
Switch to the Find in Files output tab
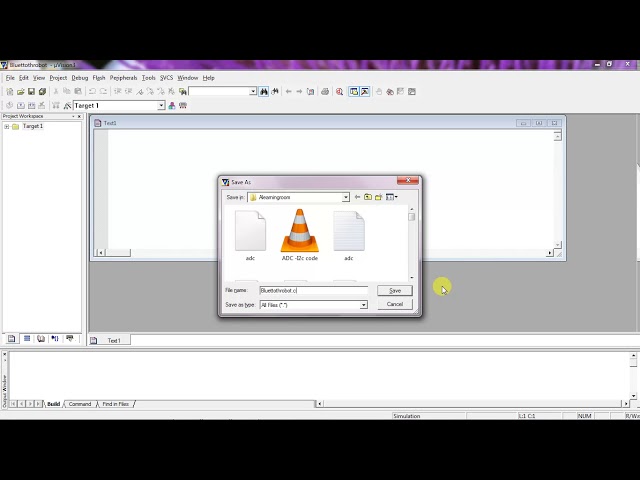(116, 404)
